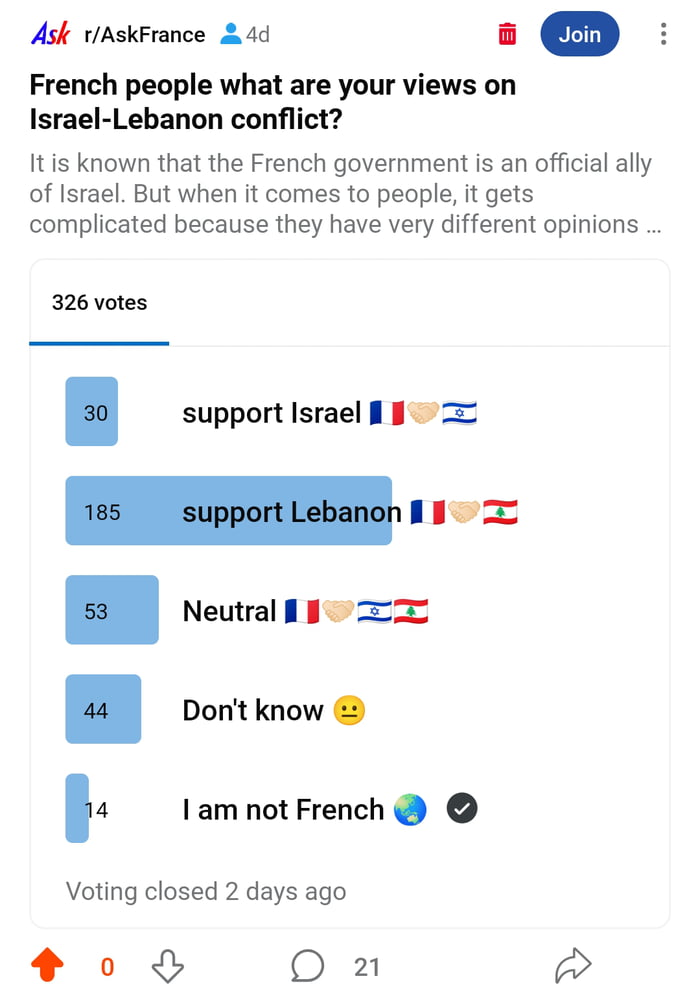Open the comment thread via speech bubble icon

point(307,965)
